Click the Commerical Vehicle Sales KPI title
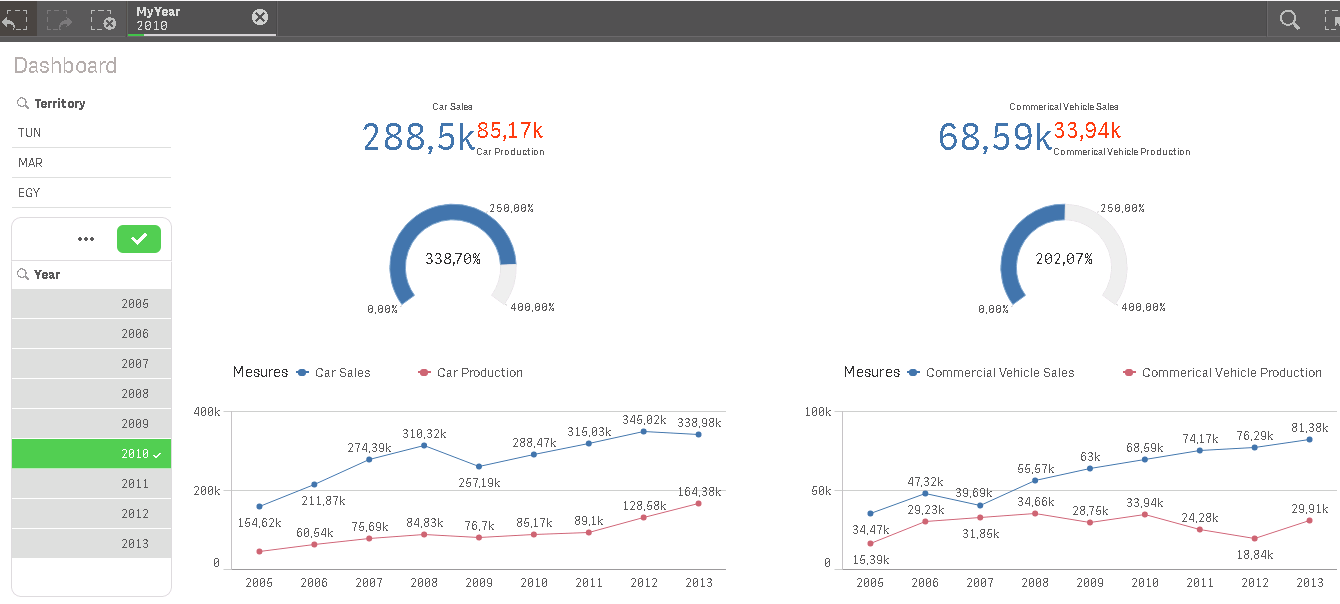Screen dimensions: 1340x604 [x=1064, y=106]
